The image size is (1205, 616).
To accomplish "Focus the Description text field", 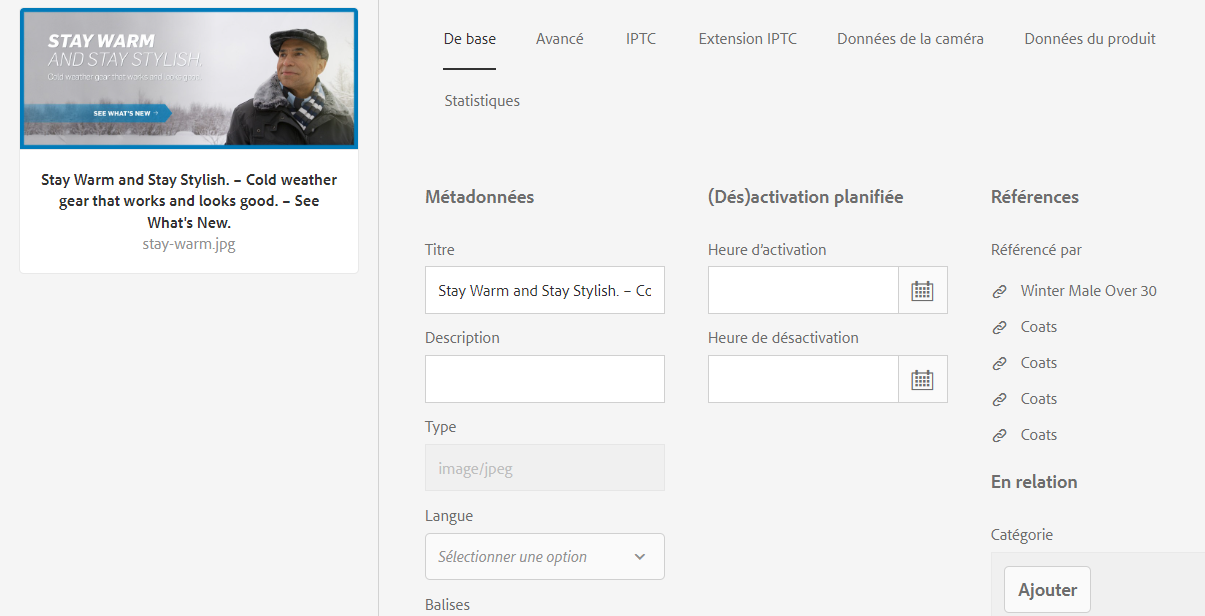I will pyautogui.click(x=545, y=379).
